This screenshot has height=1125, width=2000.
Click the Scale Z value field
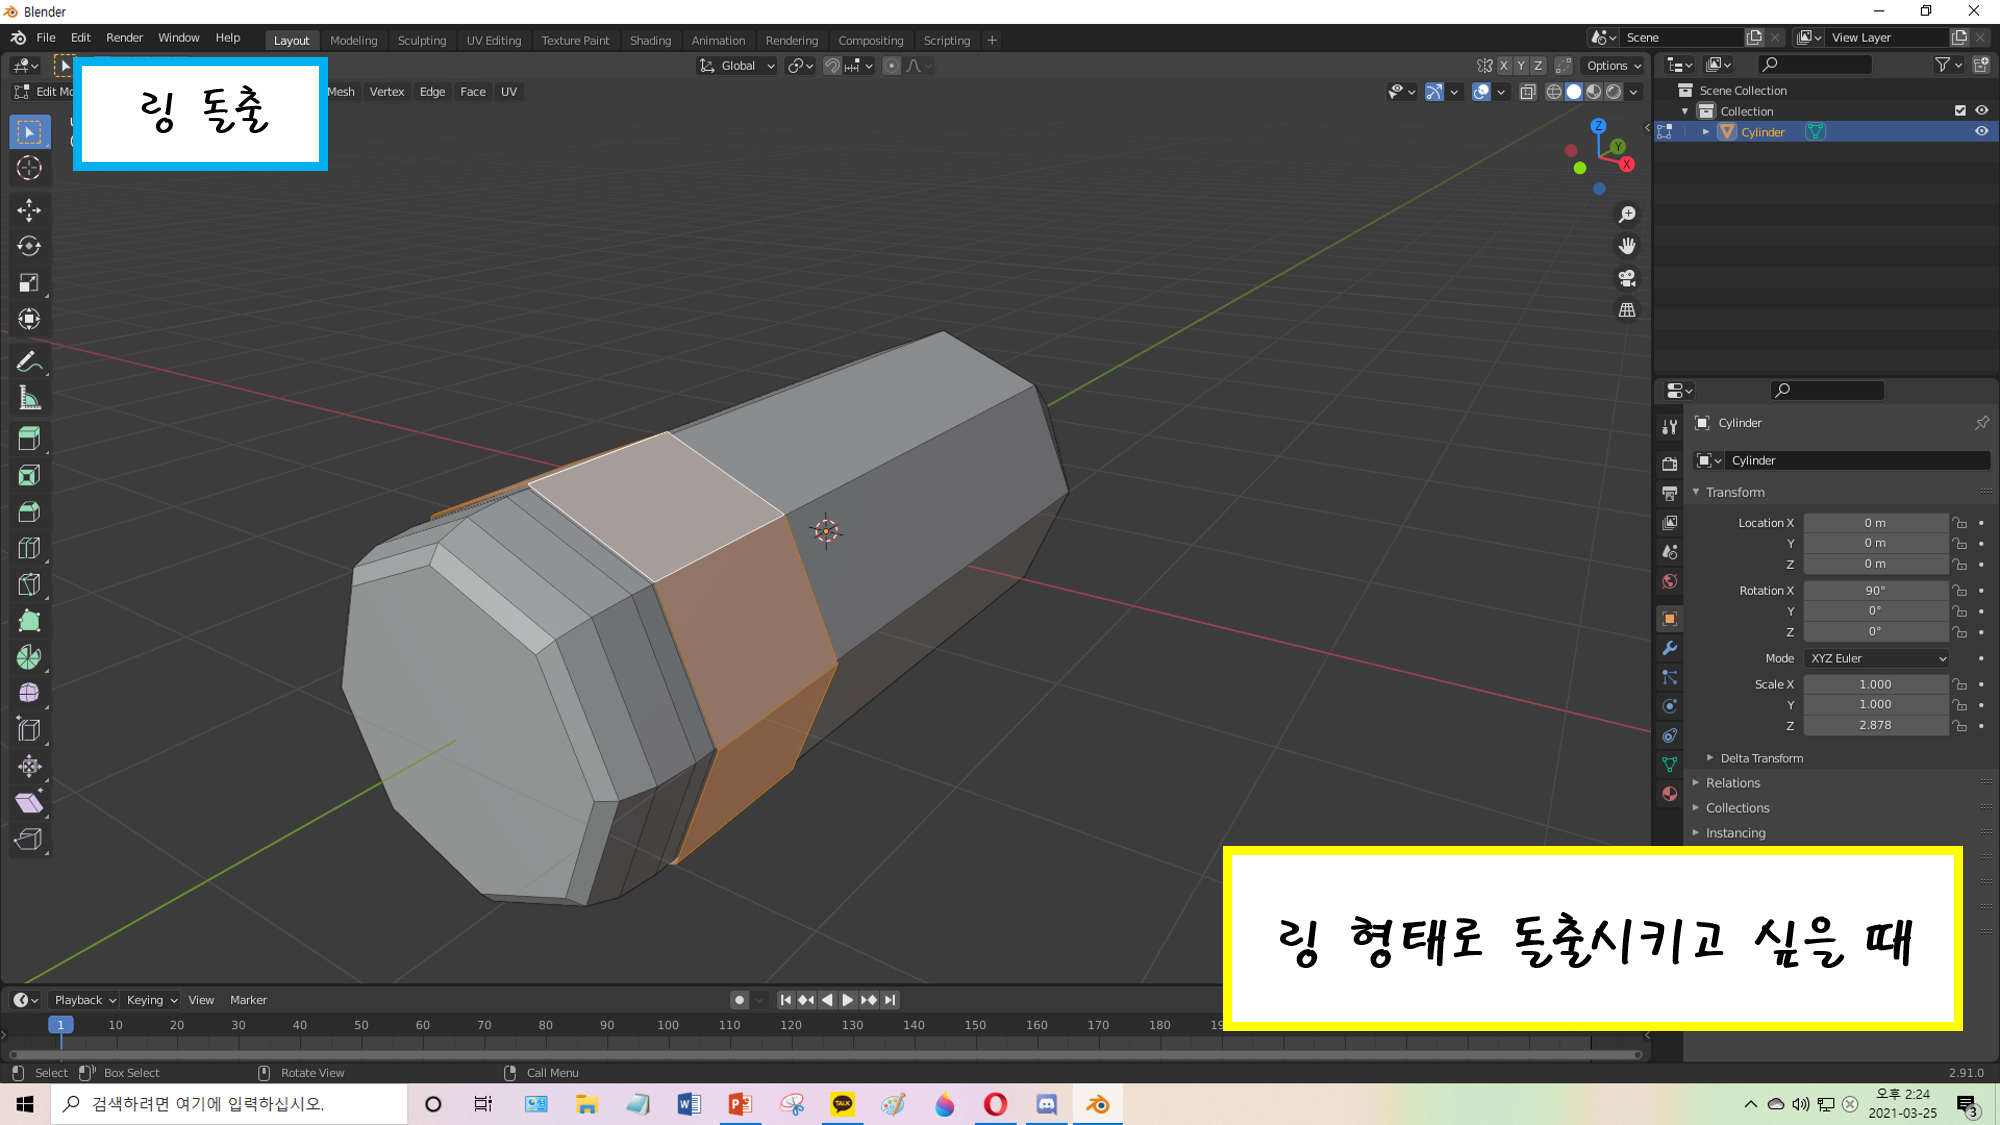[1874, 725]
